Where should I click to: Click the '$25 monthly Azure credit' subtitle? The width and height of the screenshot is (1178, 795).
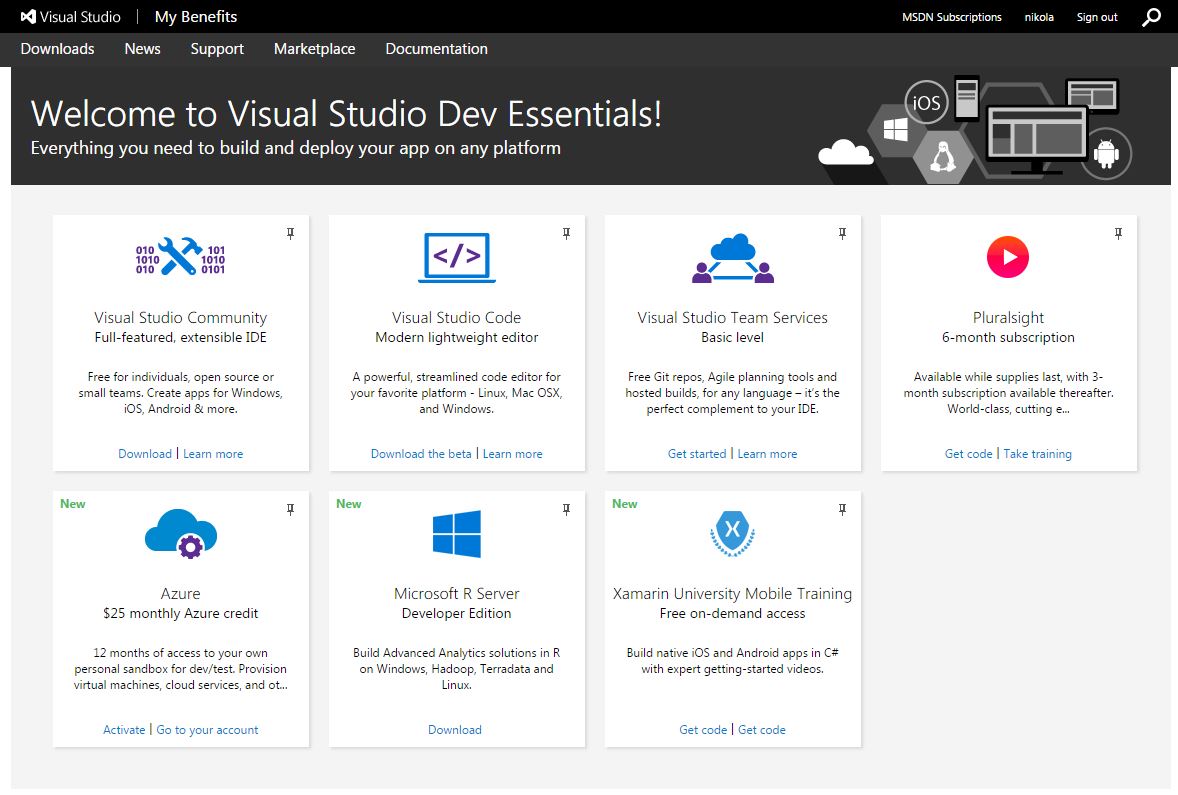[x=180, y=613]
